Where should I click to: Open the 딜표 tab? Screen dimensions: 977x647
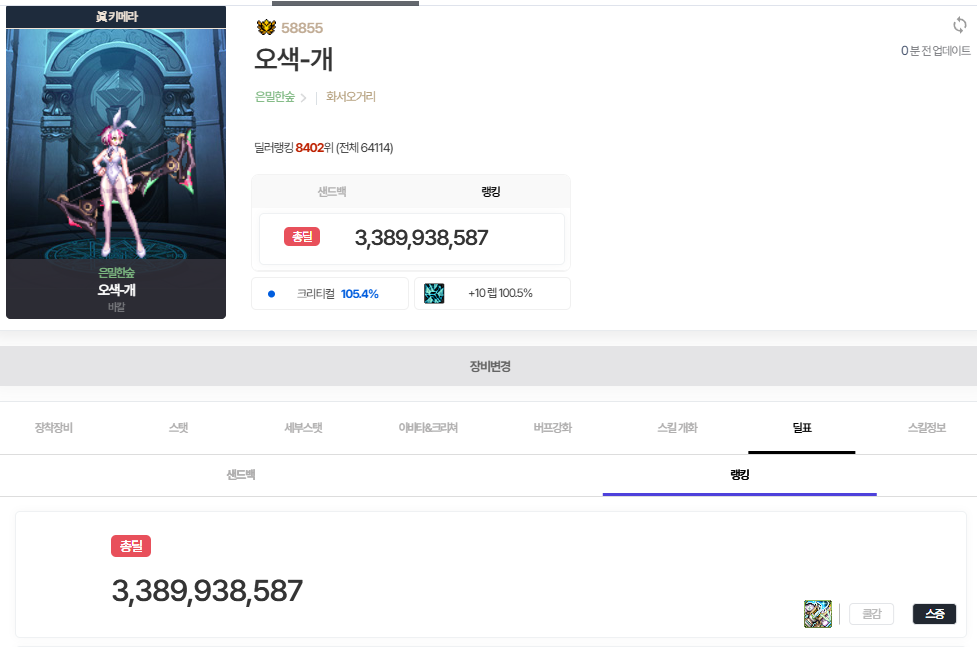pyautogui.click(x=802, y=428)
